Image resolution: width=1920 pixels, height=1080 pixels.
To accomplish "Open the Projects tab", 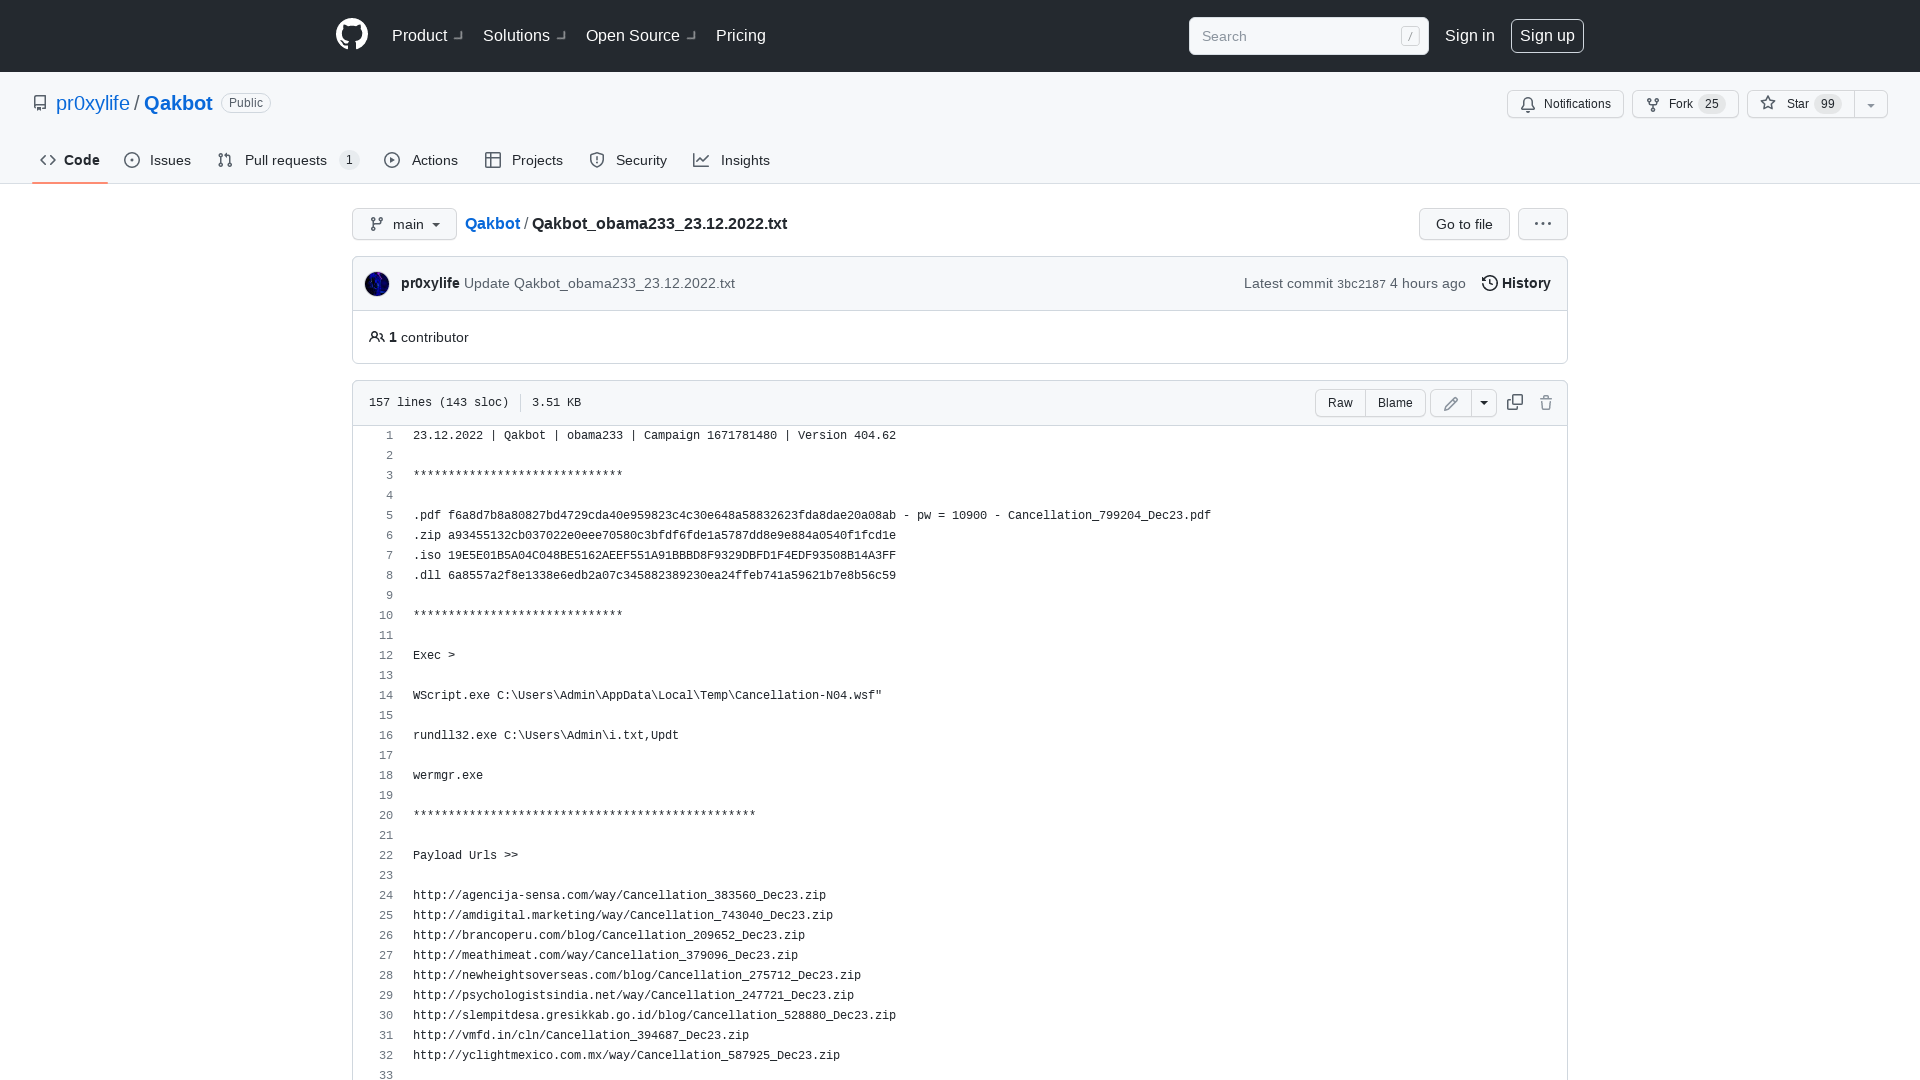I will click(524, 160).
